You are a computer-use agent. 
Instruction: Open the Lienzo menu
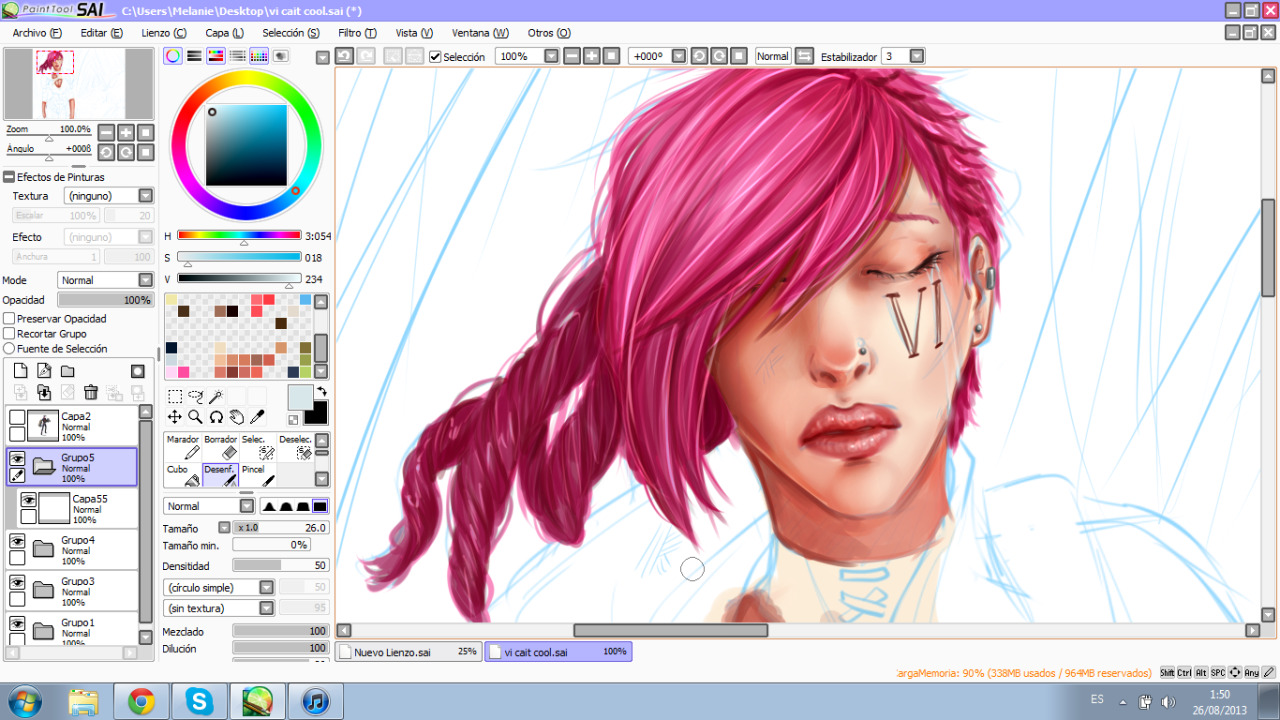click(165, 33)
